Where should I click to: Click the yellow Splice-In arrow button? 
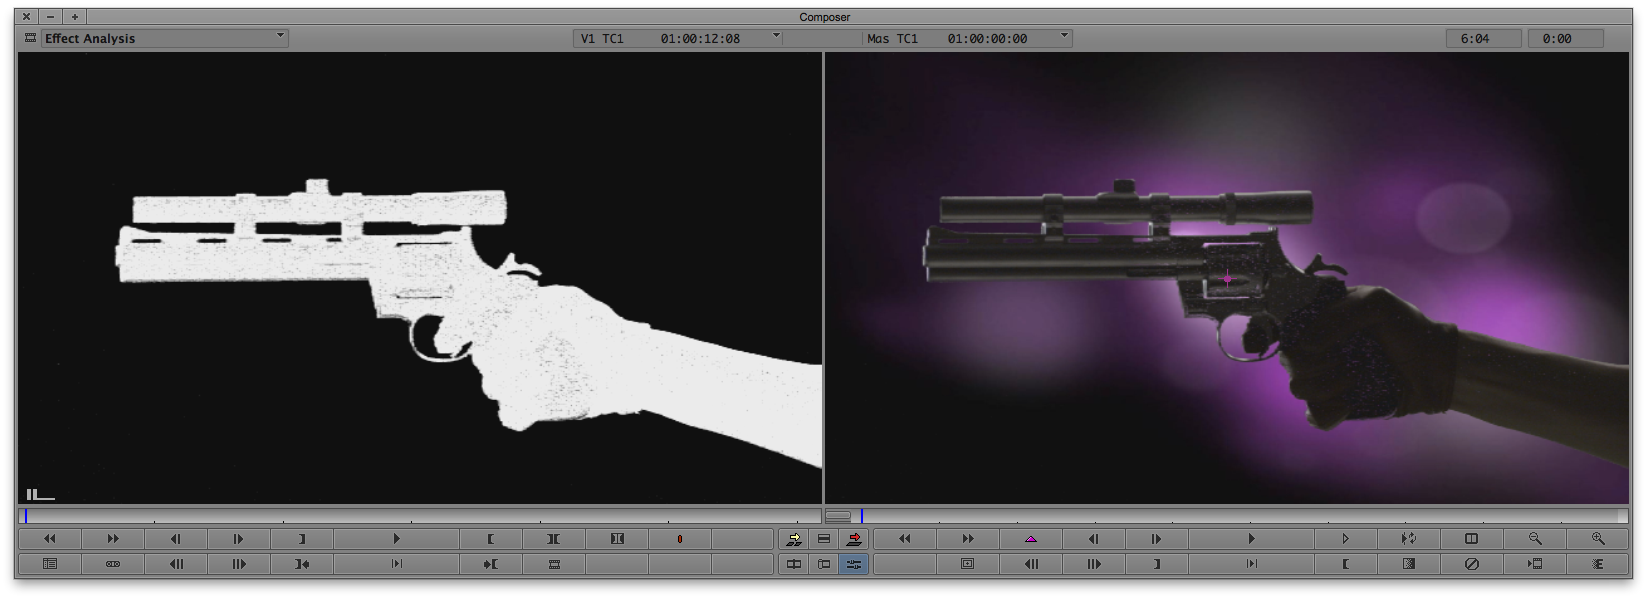793,539
